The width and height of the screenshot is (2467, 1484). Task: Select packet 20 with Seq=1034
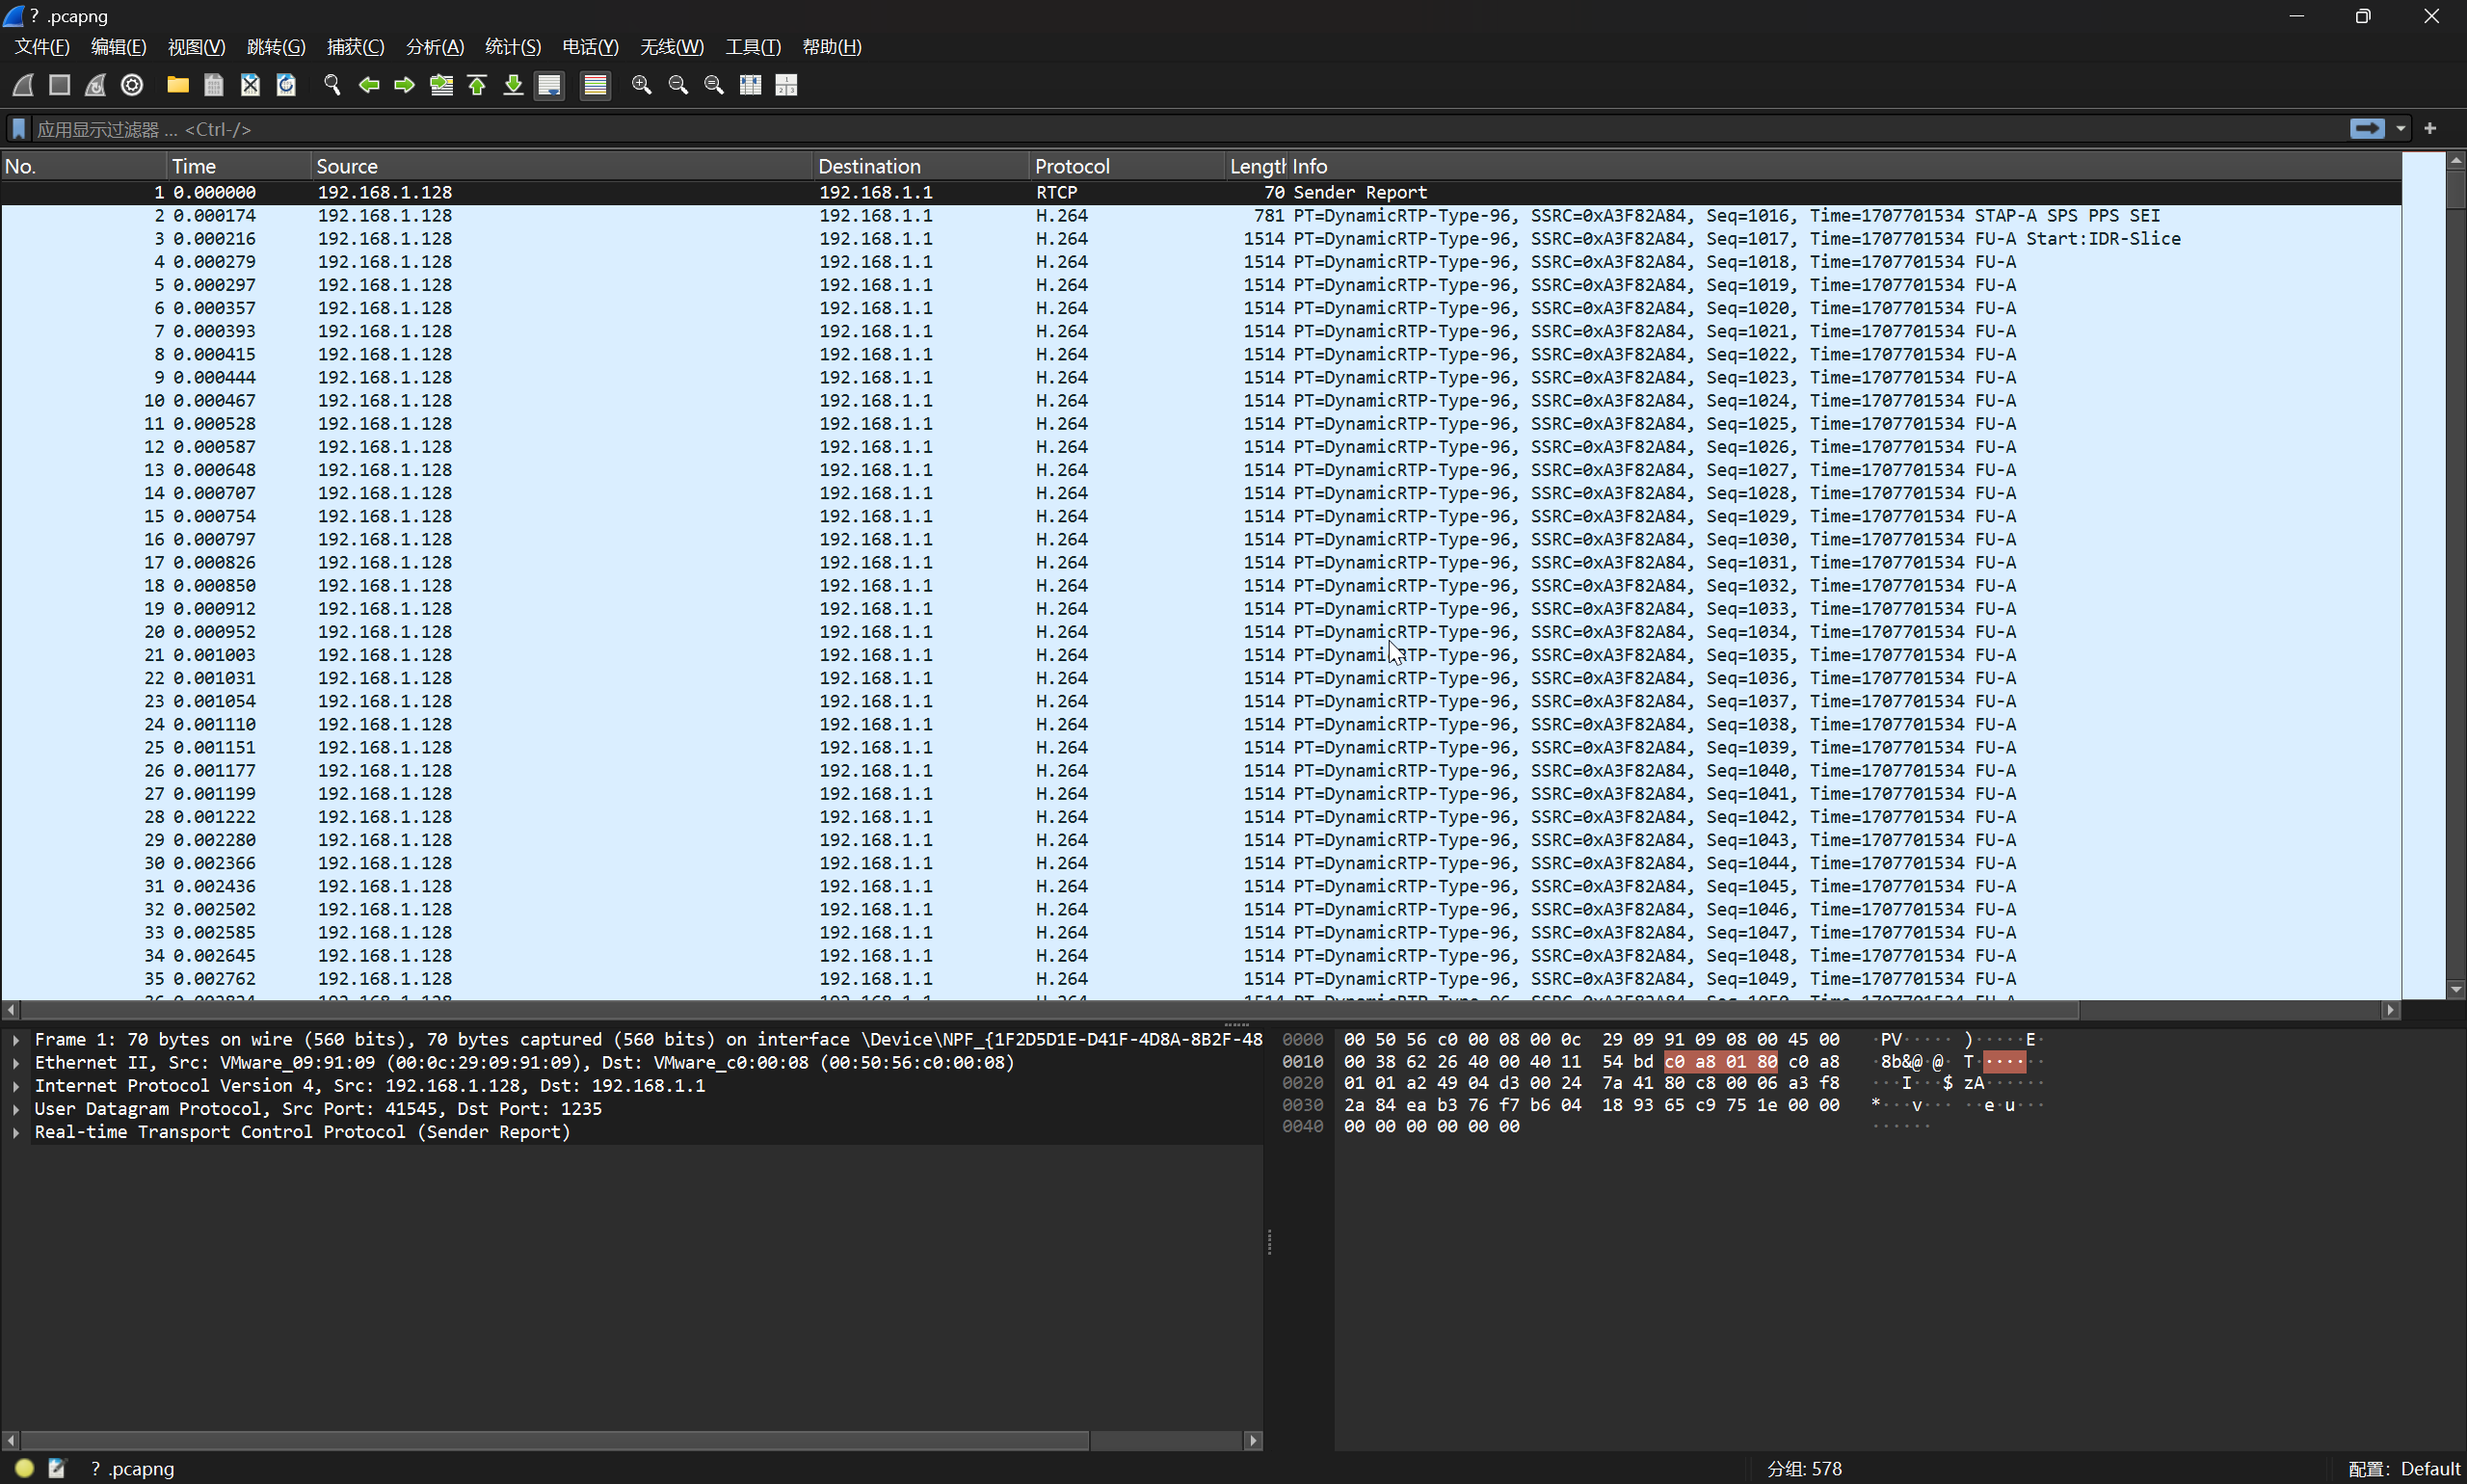pos(1200,632)
